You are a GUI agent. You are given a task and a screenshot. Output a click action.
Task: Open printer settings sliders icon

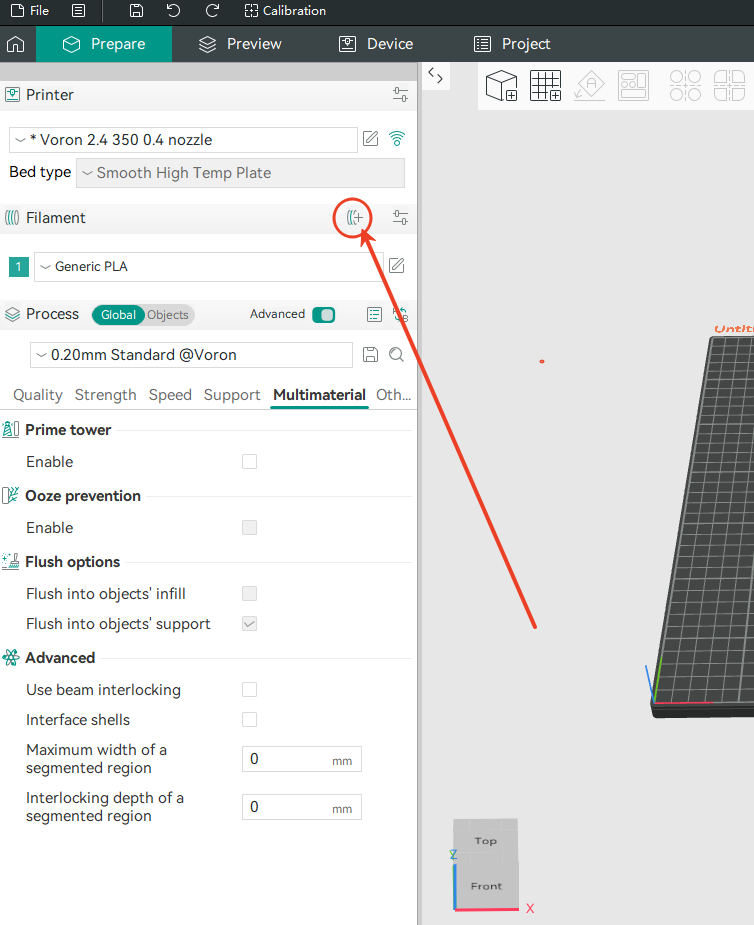(x=400, y=95)
